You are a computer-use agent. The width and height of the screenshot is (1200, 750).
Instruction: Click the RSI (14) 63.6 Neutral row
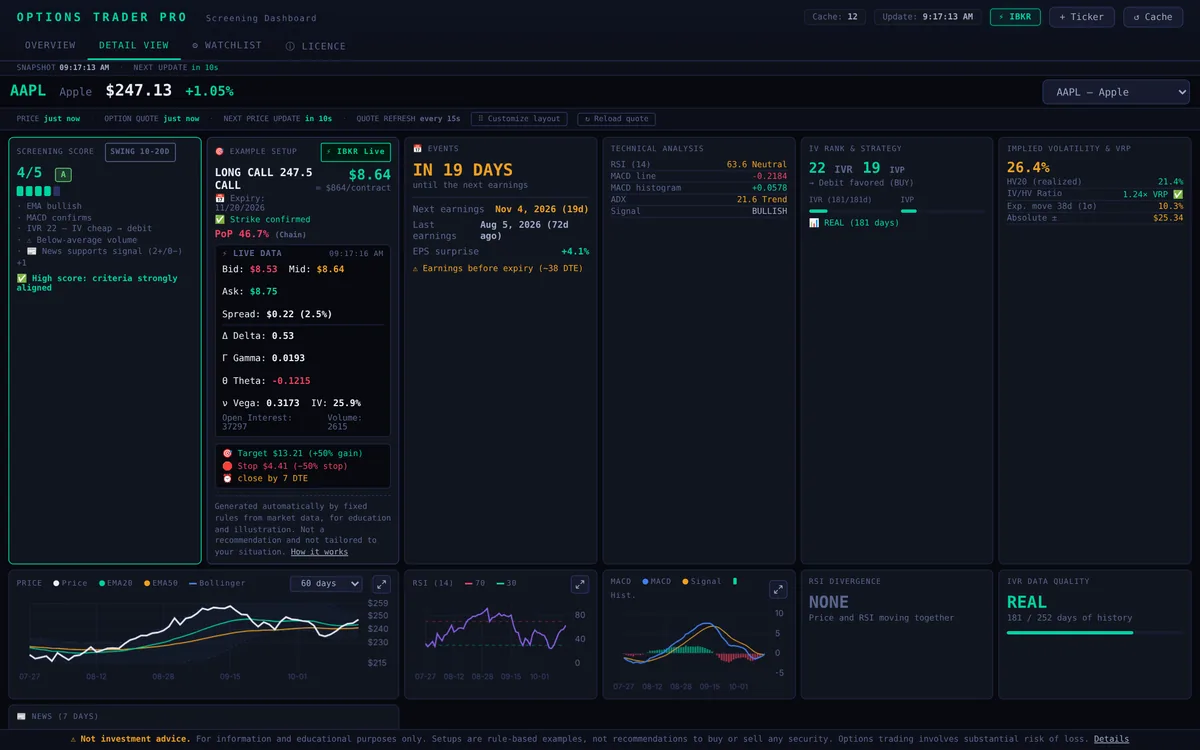pos(699,164)
